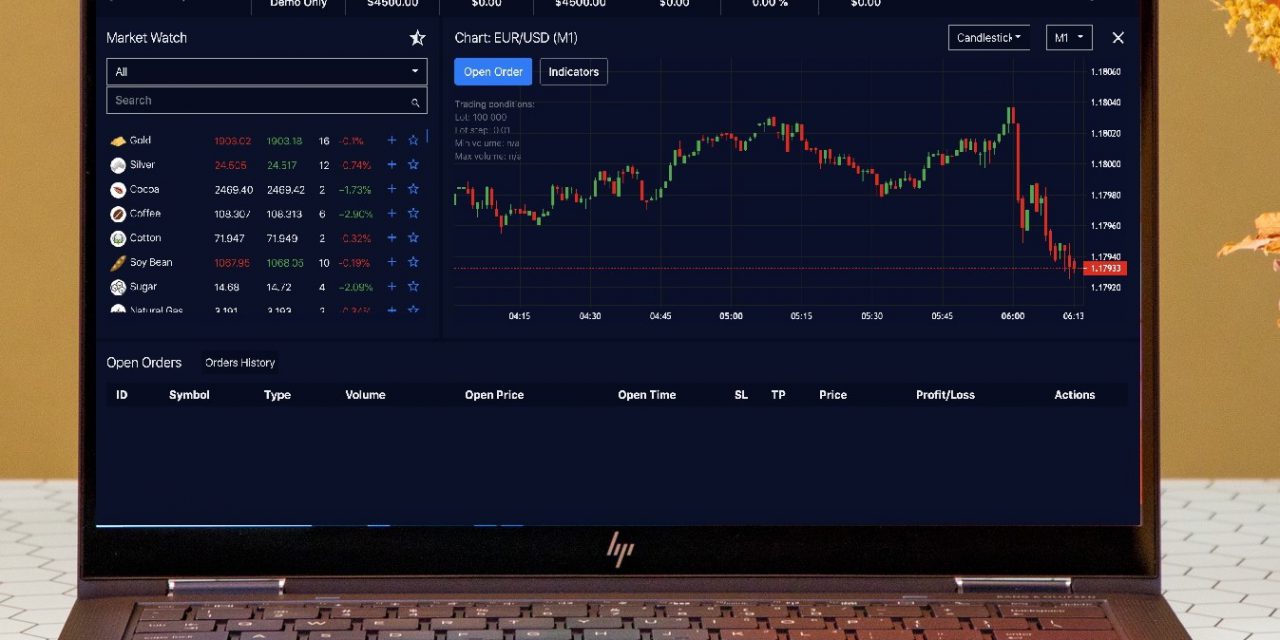Favorite Sugar with its star toggle
The image size is (1280, 640).
[x=413, y=287]
